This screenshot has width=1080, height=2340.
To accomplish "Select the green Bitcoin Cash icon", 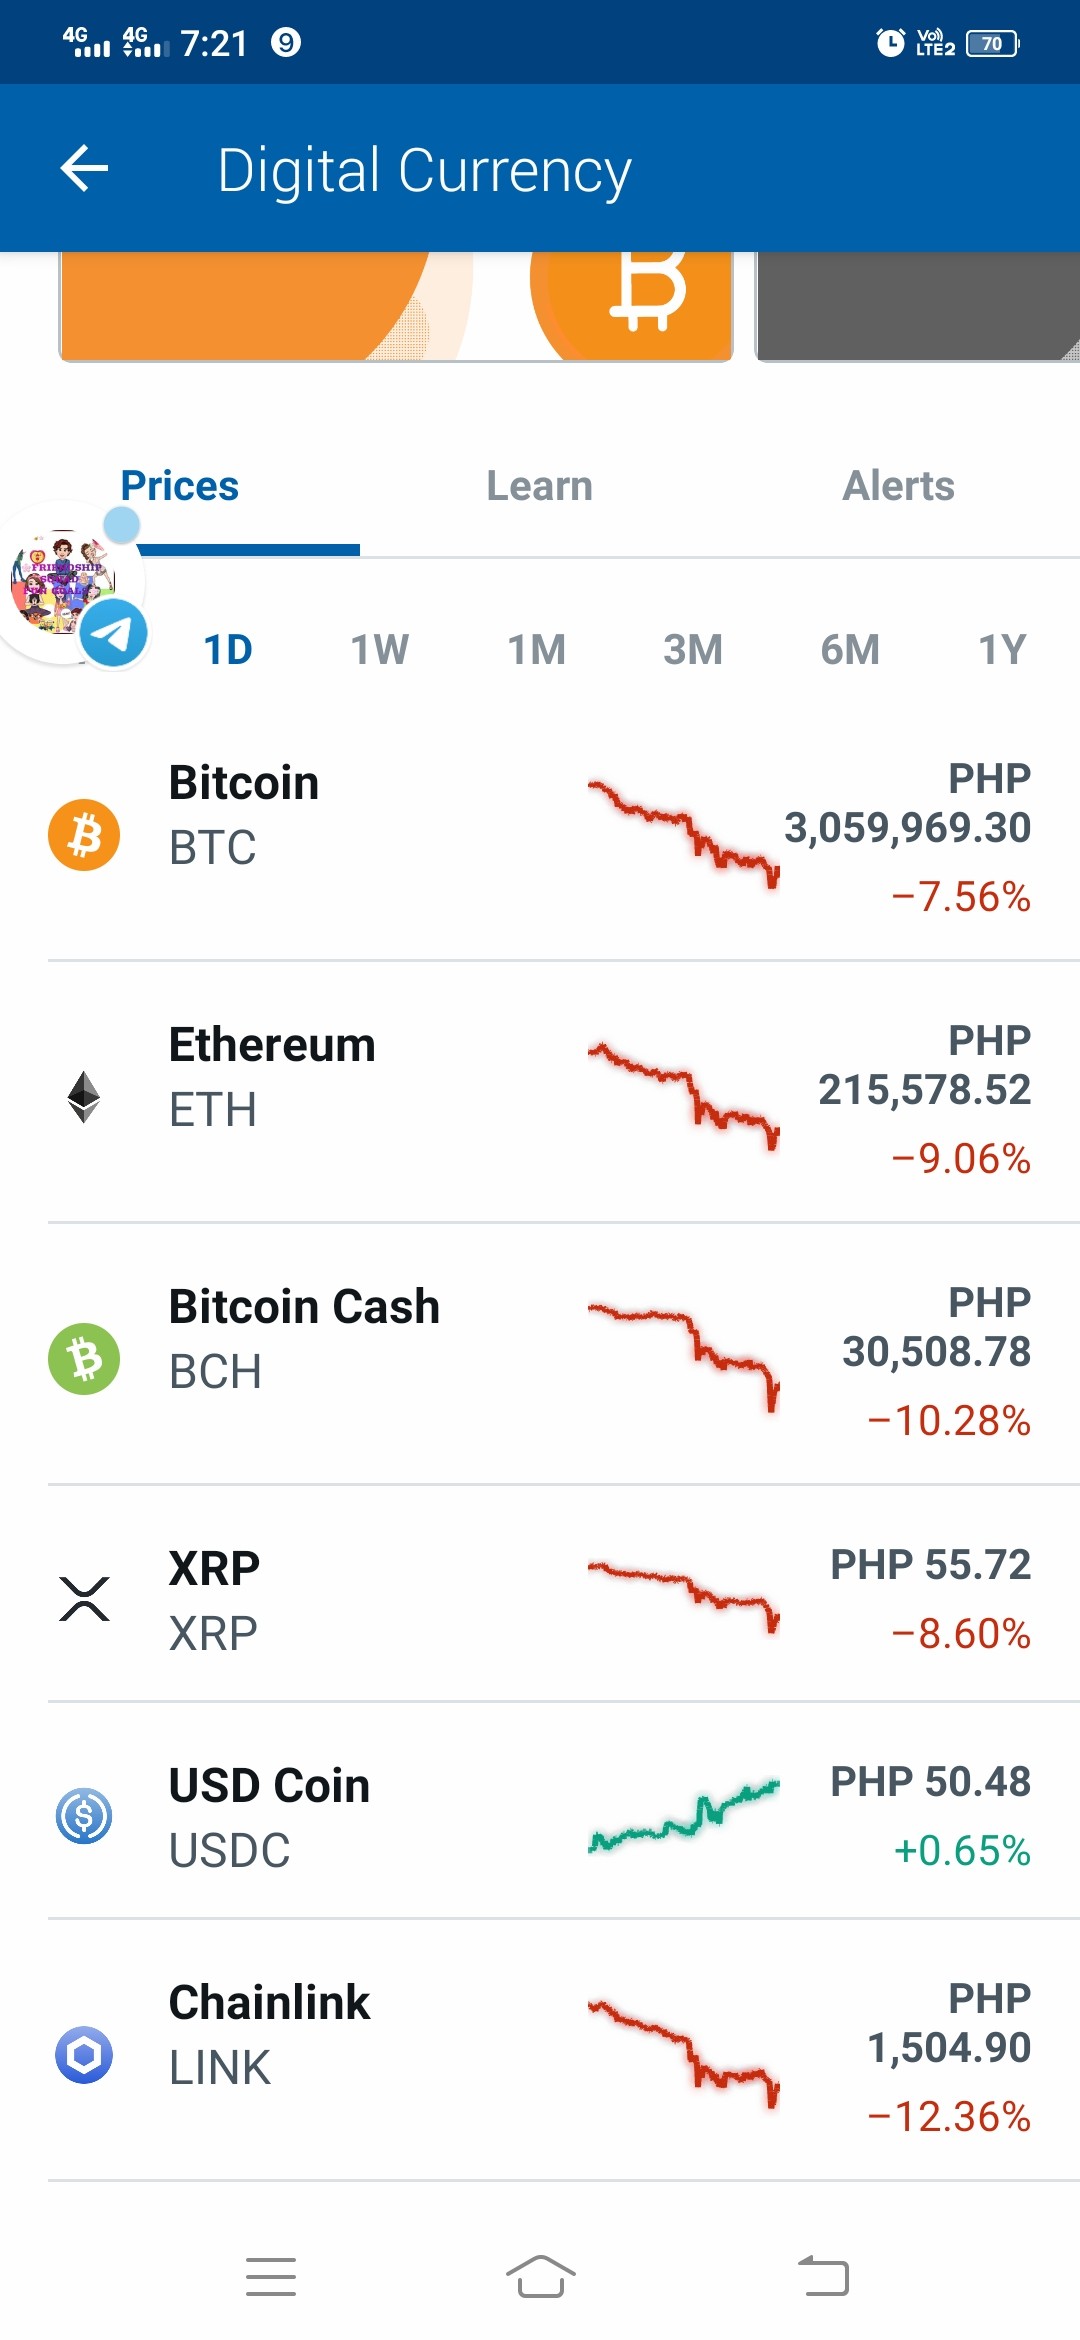I will 84,1359.
